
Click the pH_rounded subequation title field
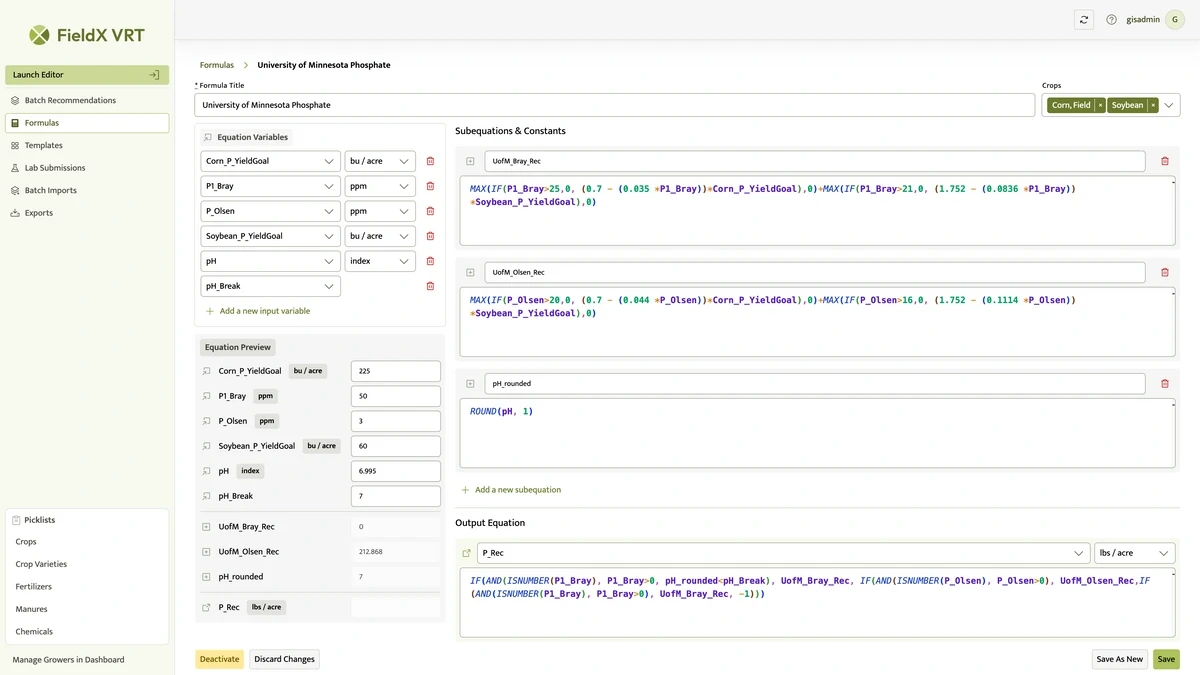(x=815, y=383)
